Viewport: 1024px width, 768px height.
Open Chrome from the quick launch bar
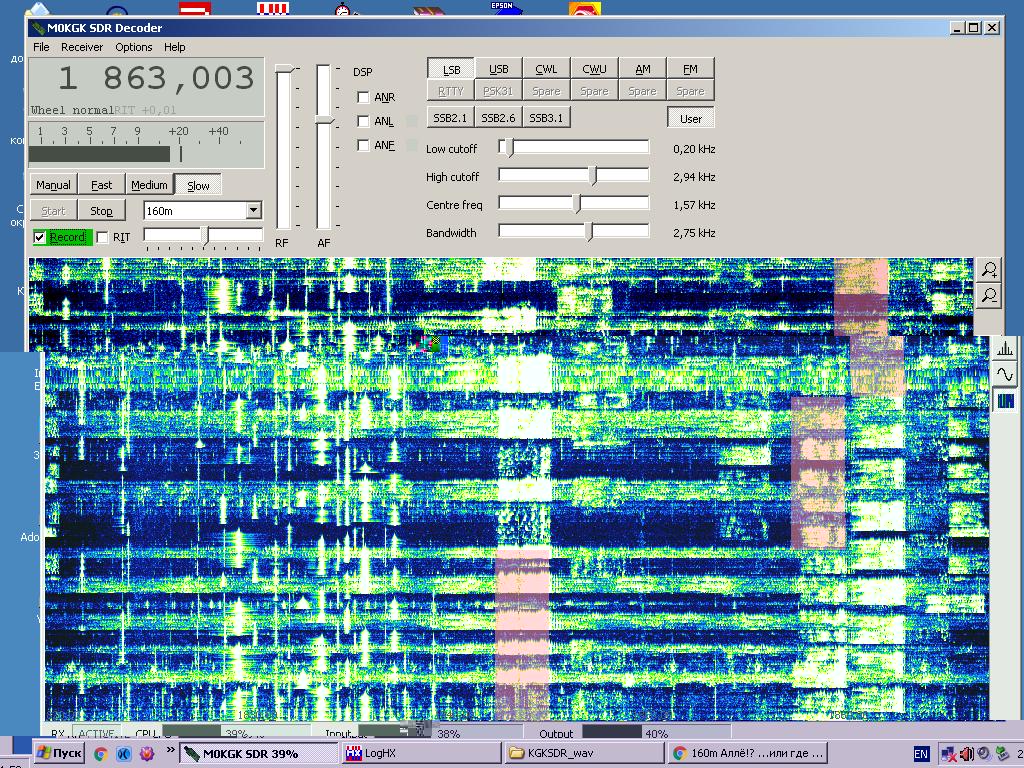[x=101, y=753]
